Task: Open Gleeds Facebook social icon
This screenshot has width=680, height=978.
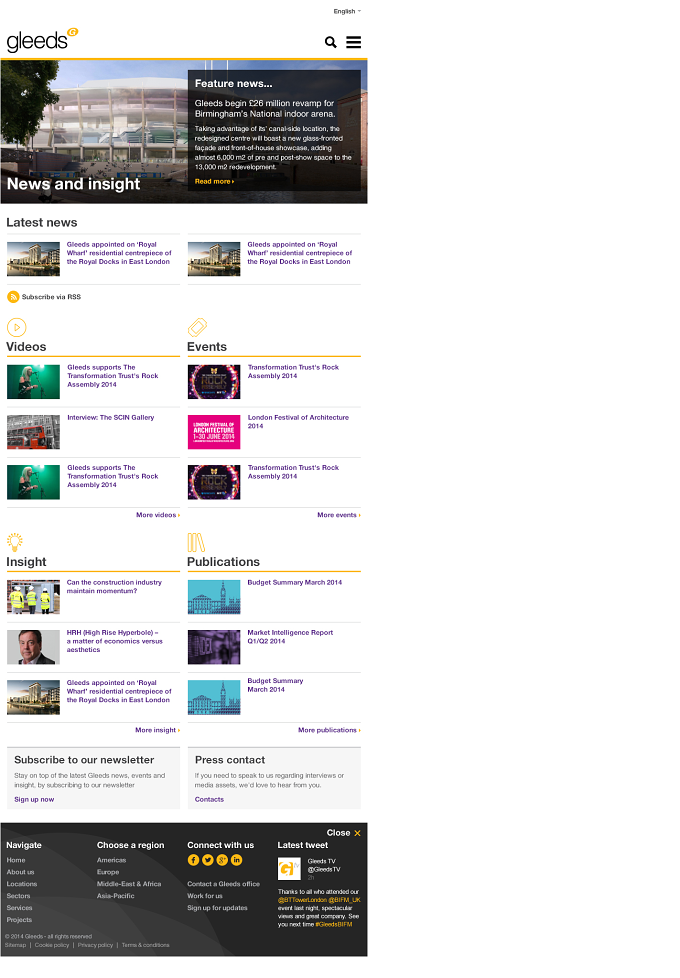Action: point(193,860)
